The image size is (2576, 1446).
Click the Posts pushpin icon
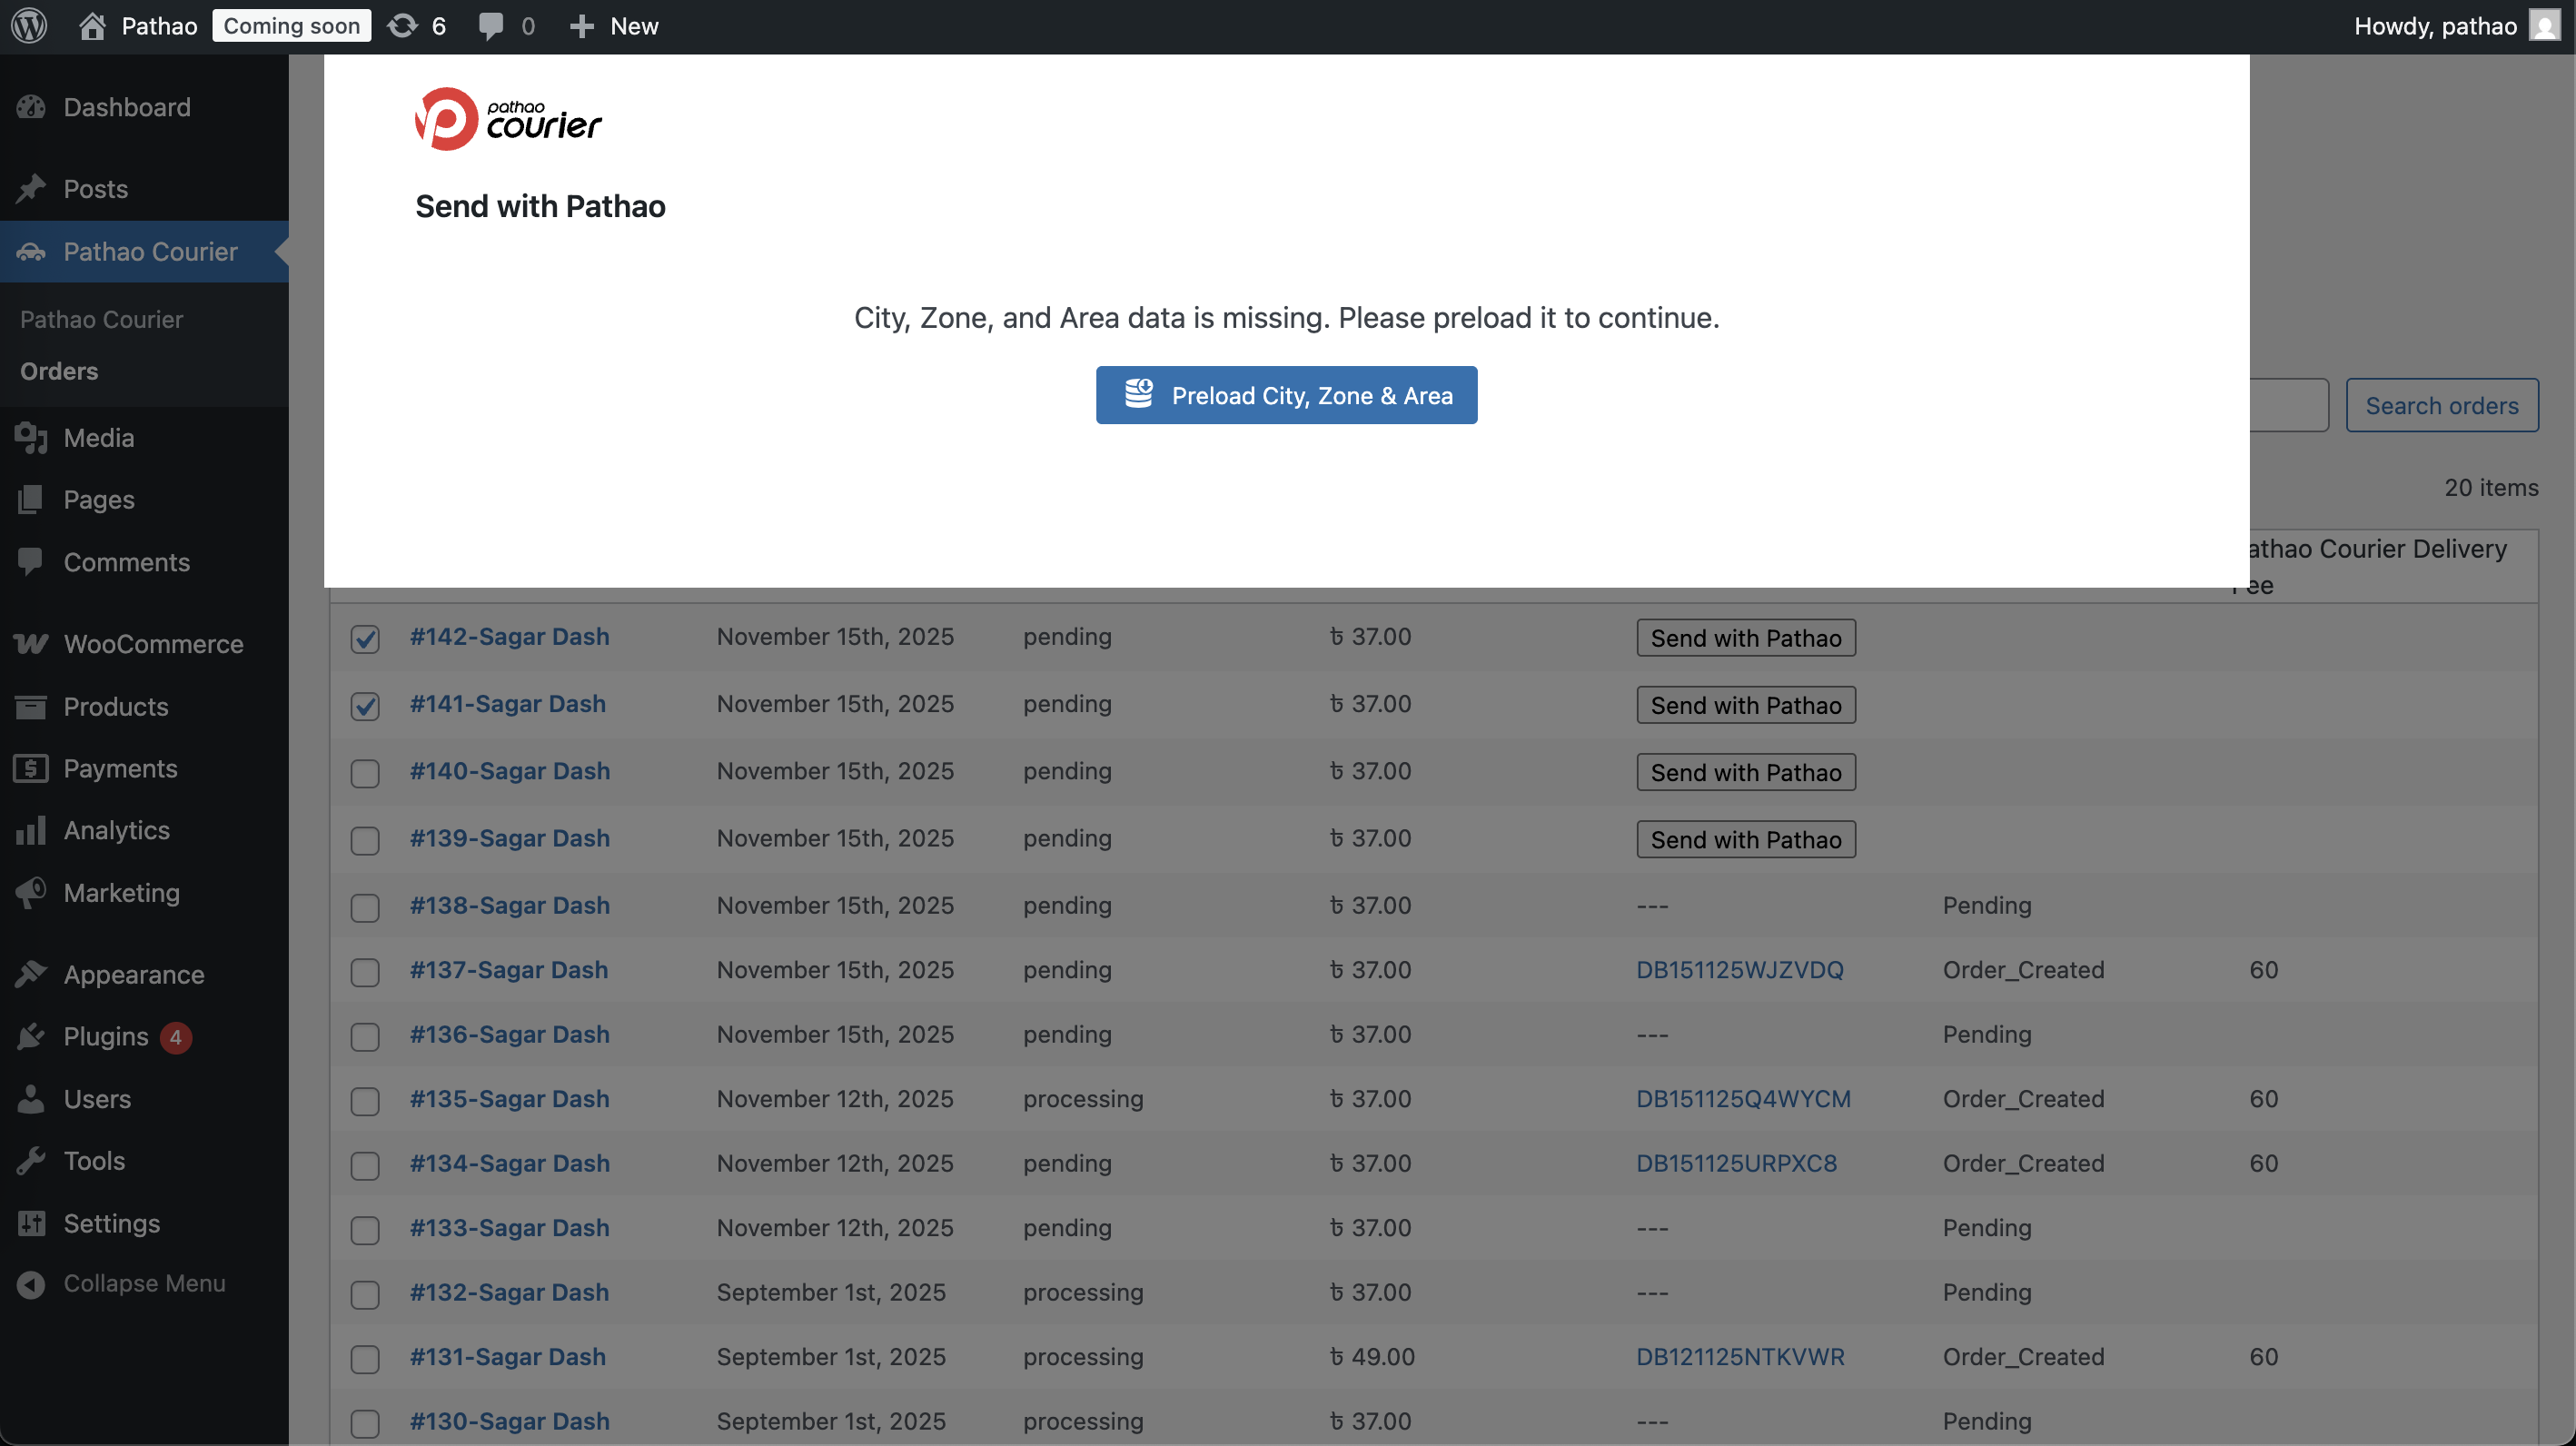(31, 189)
